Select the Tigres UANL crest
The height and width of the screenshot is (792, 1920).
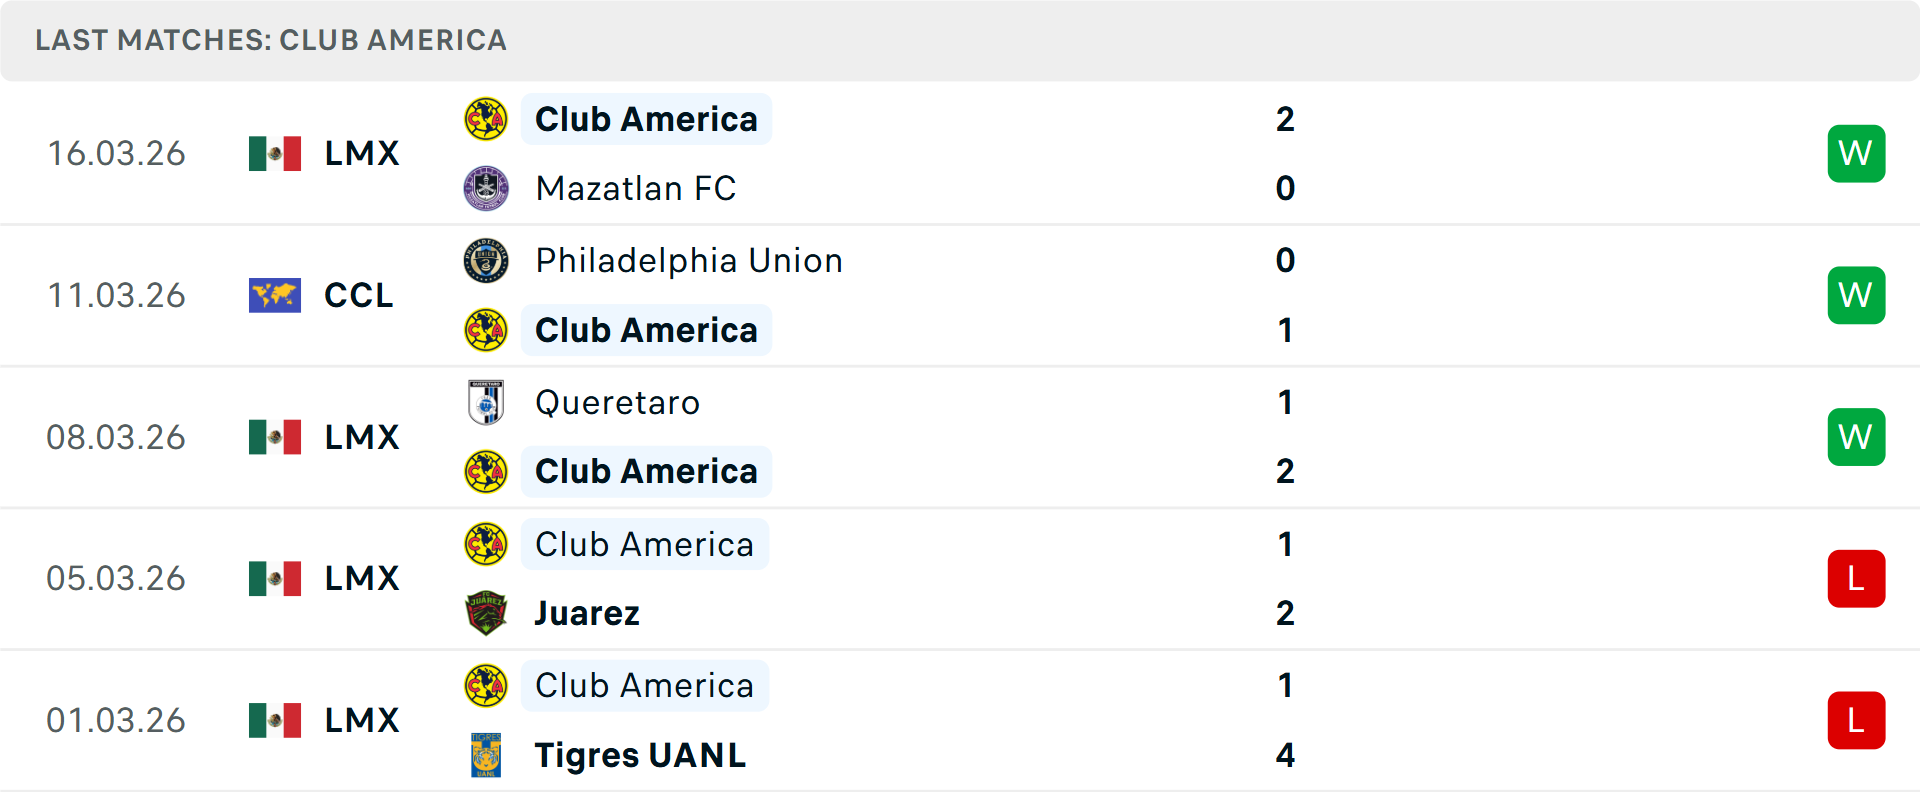pos(486,755)
